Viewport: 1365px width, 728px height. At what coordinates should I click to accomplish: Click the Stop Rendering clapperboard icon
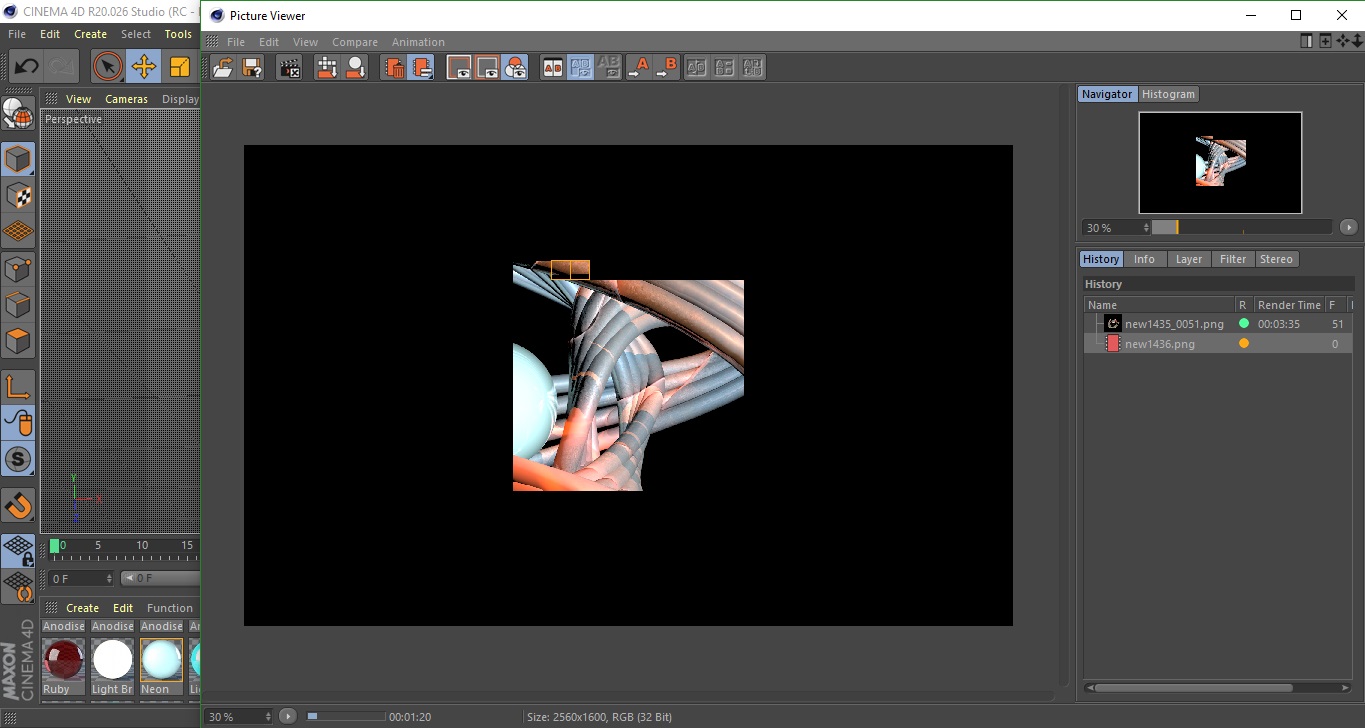[x=290, y=68]
